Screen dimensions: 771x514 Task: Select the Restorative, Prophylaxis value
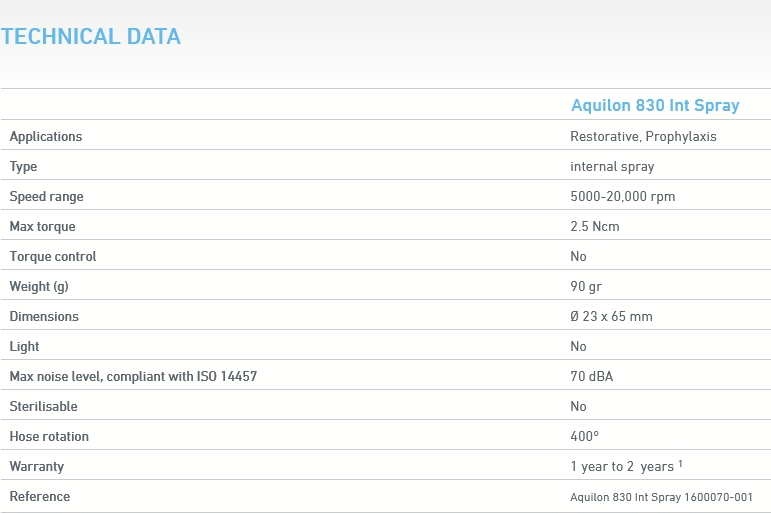643,136
